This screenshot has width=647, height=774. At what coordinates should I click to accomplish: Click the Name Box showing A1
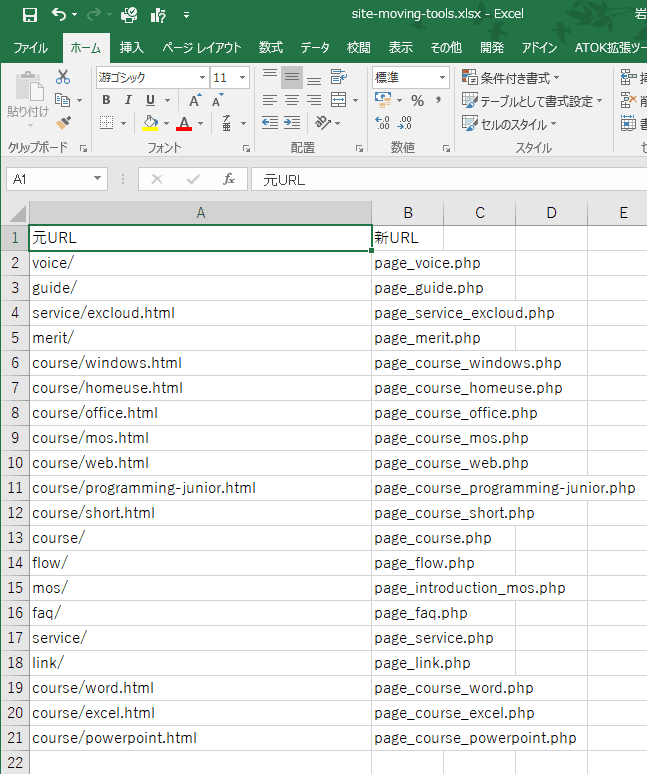pyautogui.click(x=49, y=179)
